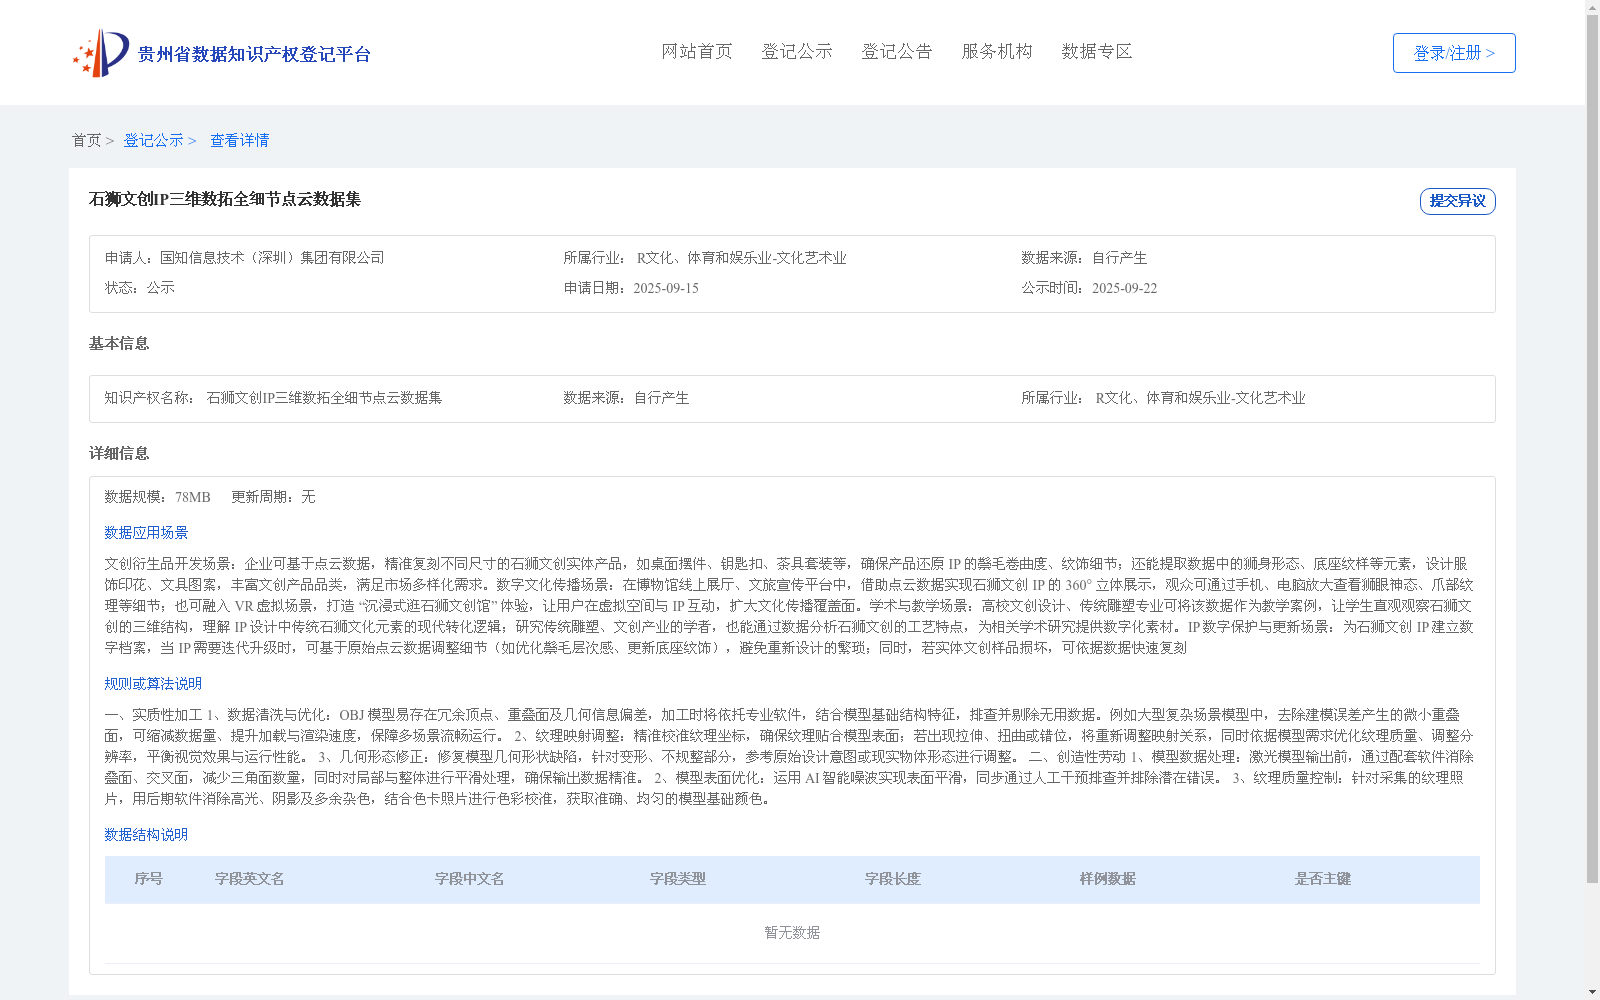Click 查看详情 breadcrumb link
This screenshot has height=1000, width=1600.
tap(239, 140)
